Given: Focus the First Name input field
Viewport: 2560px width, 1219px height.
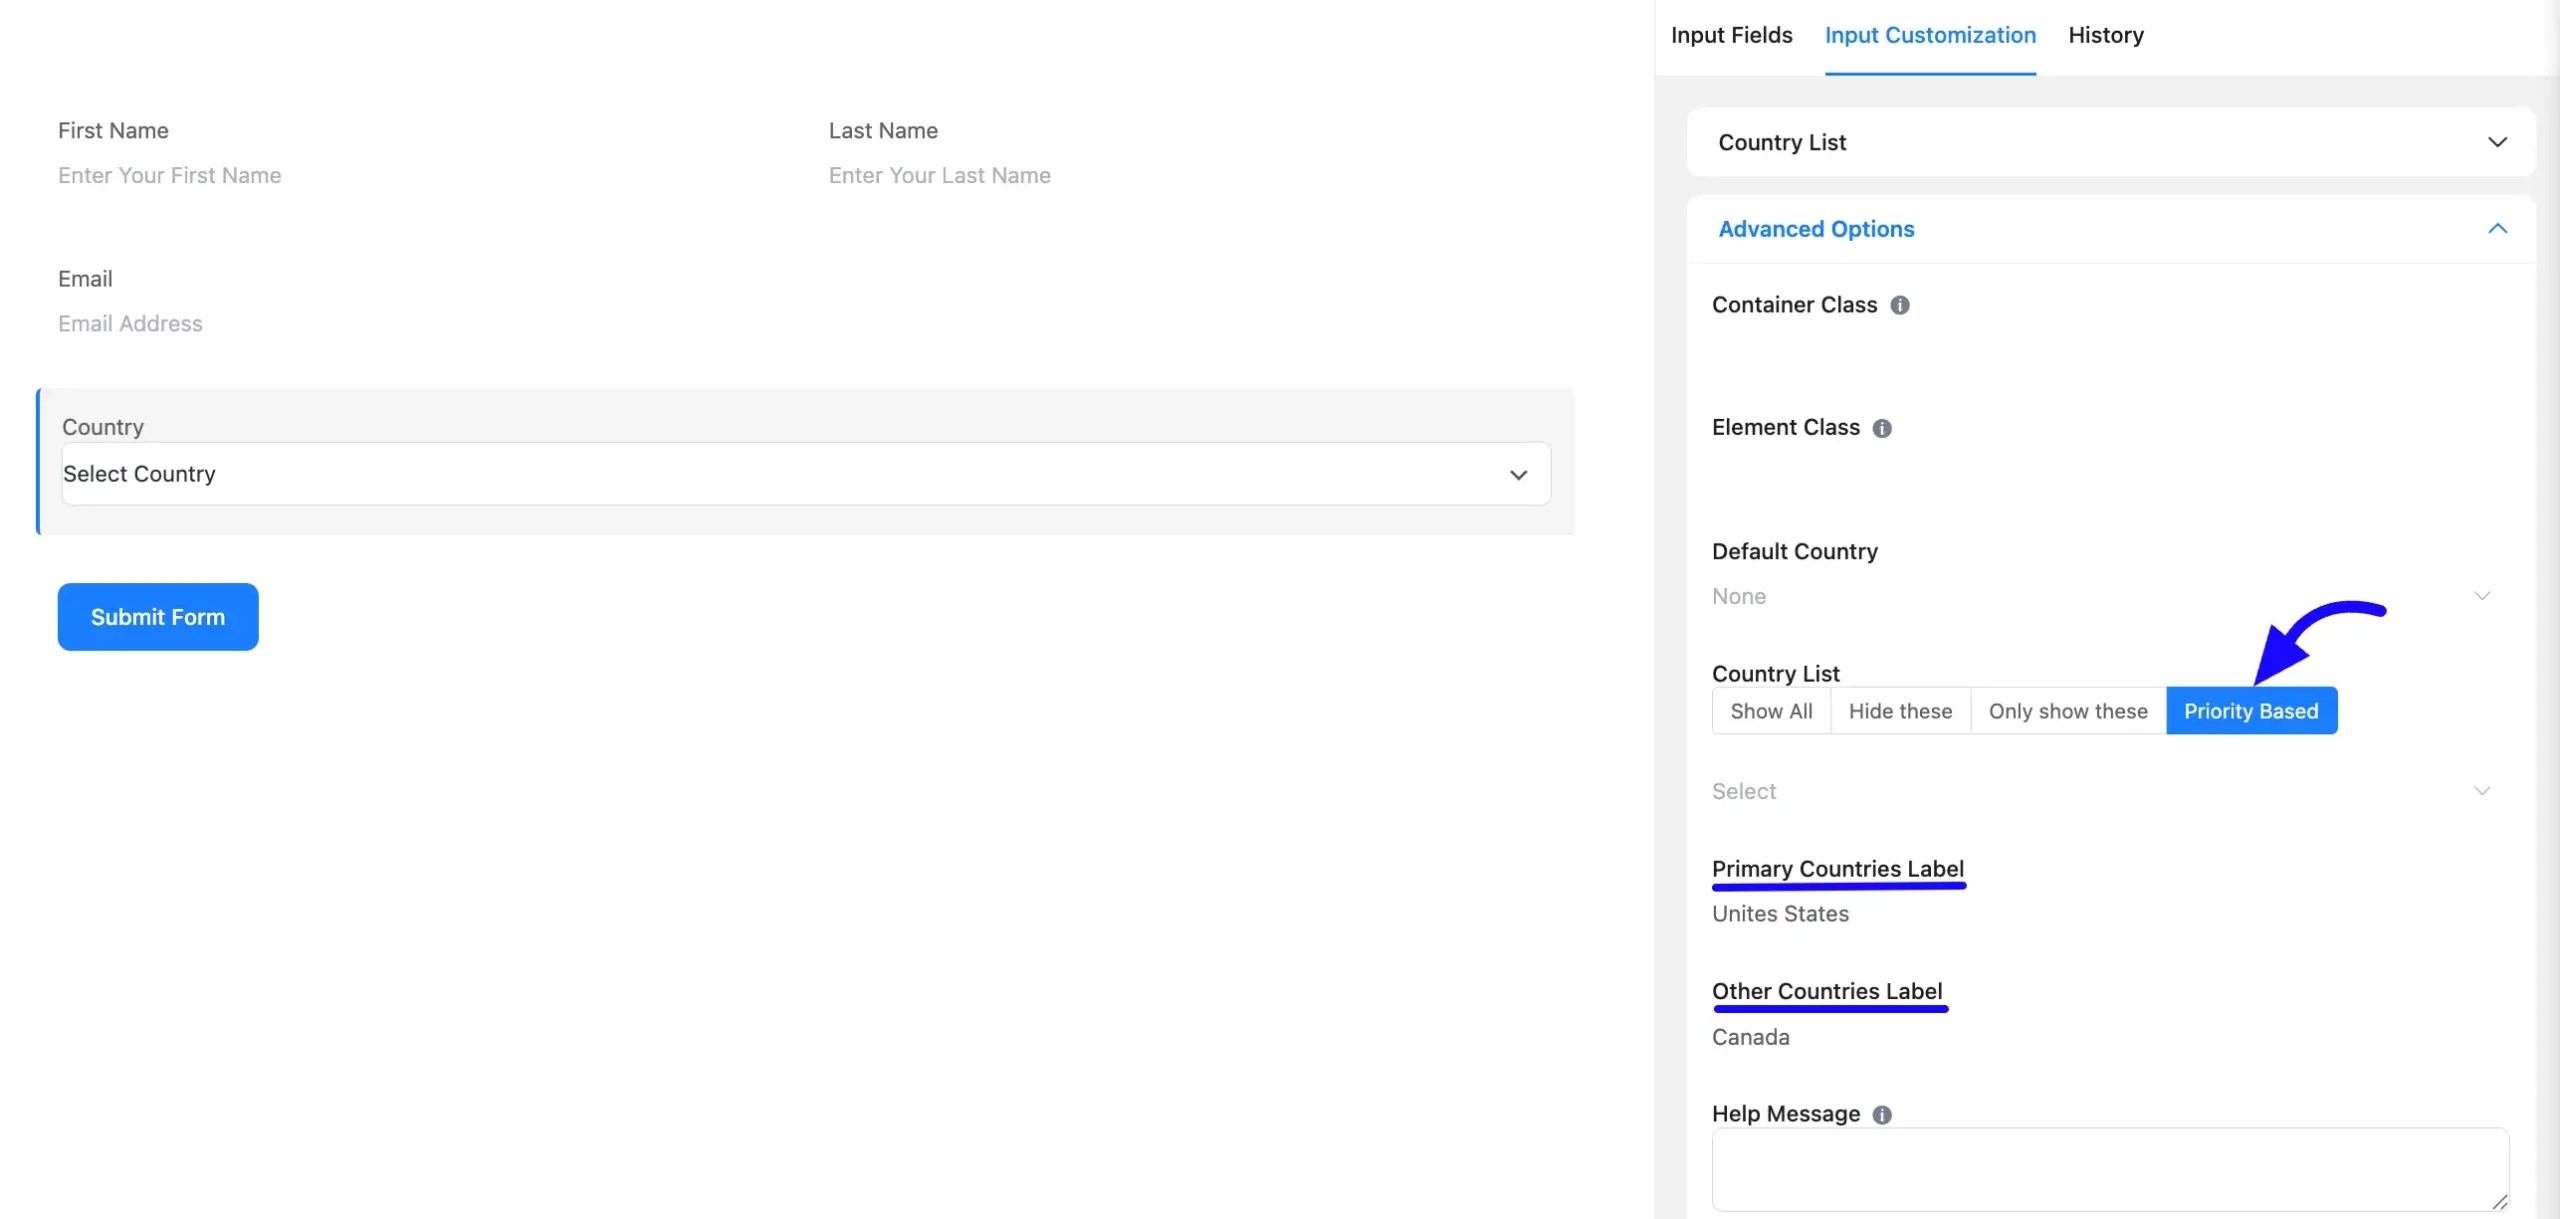Looking at the screenshot, I should (x=420, y=176).
